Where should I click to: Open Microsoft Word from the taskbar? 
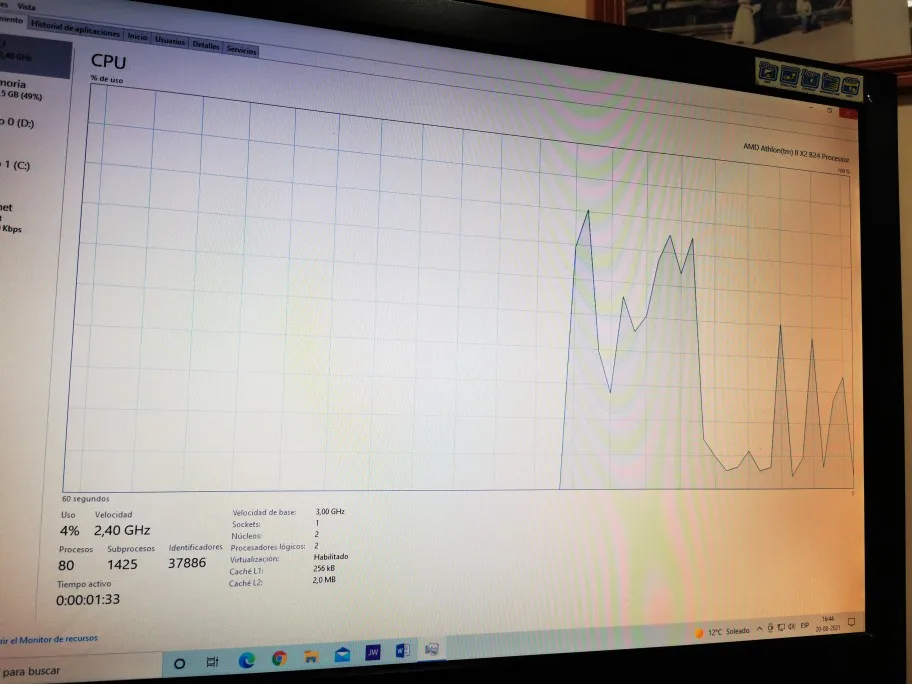402,650
